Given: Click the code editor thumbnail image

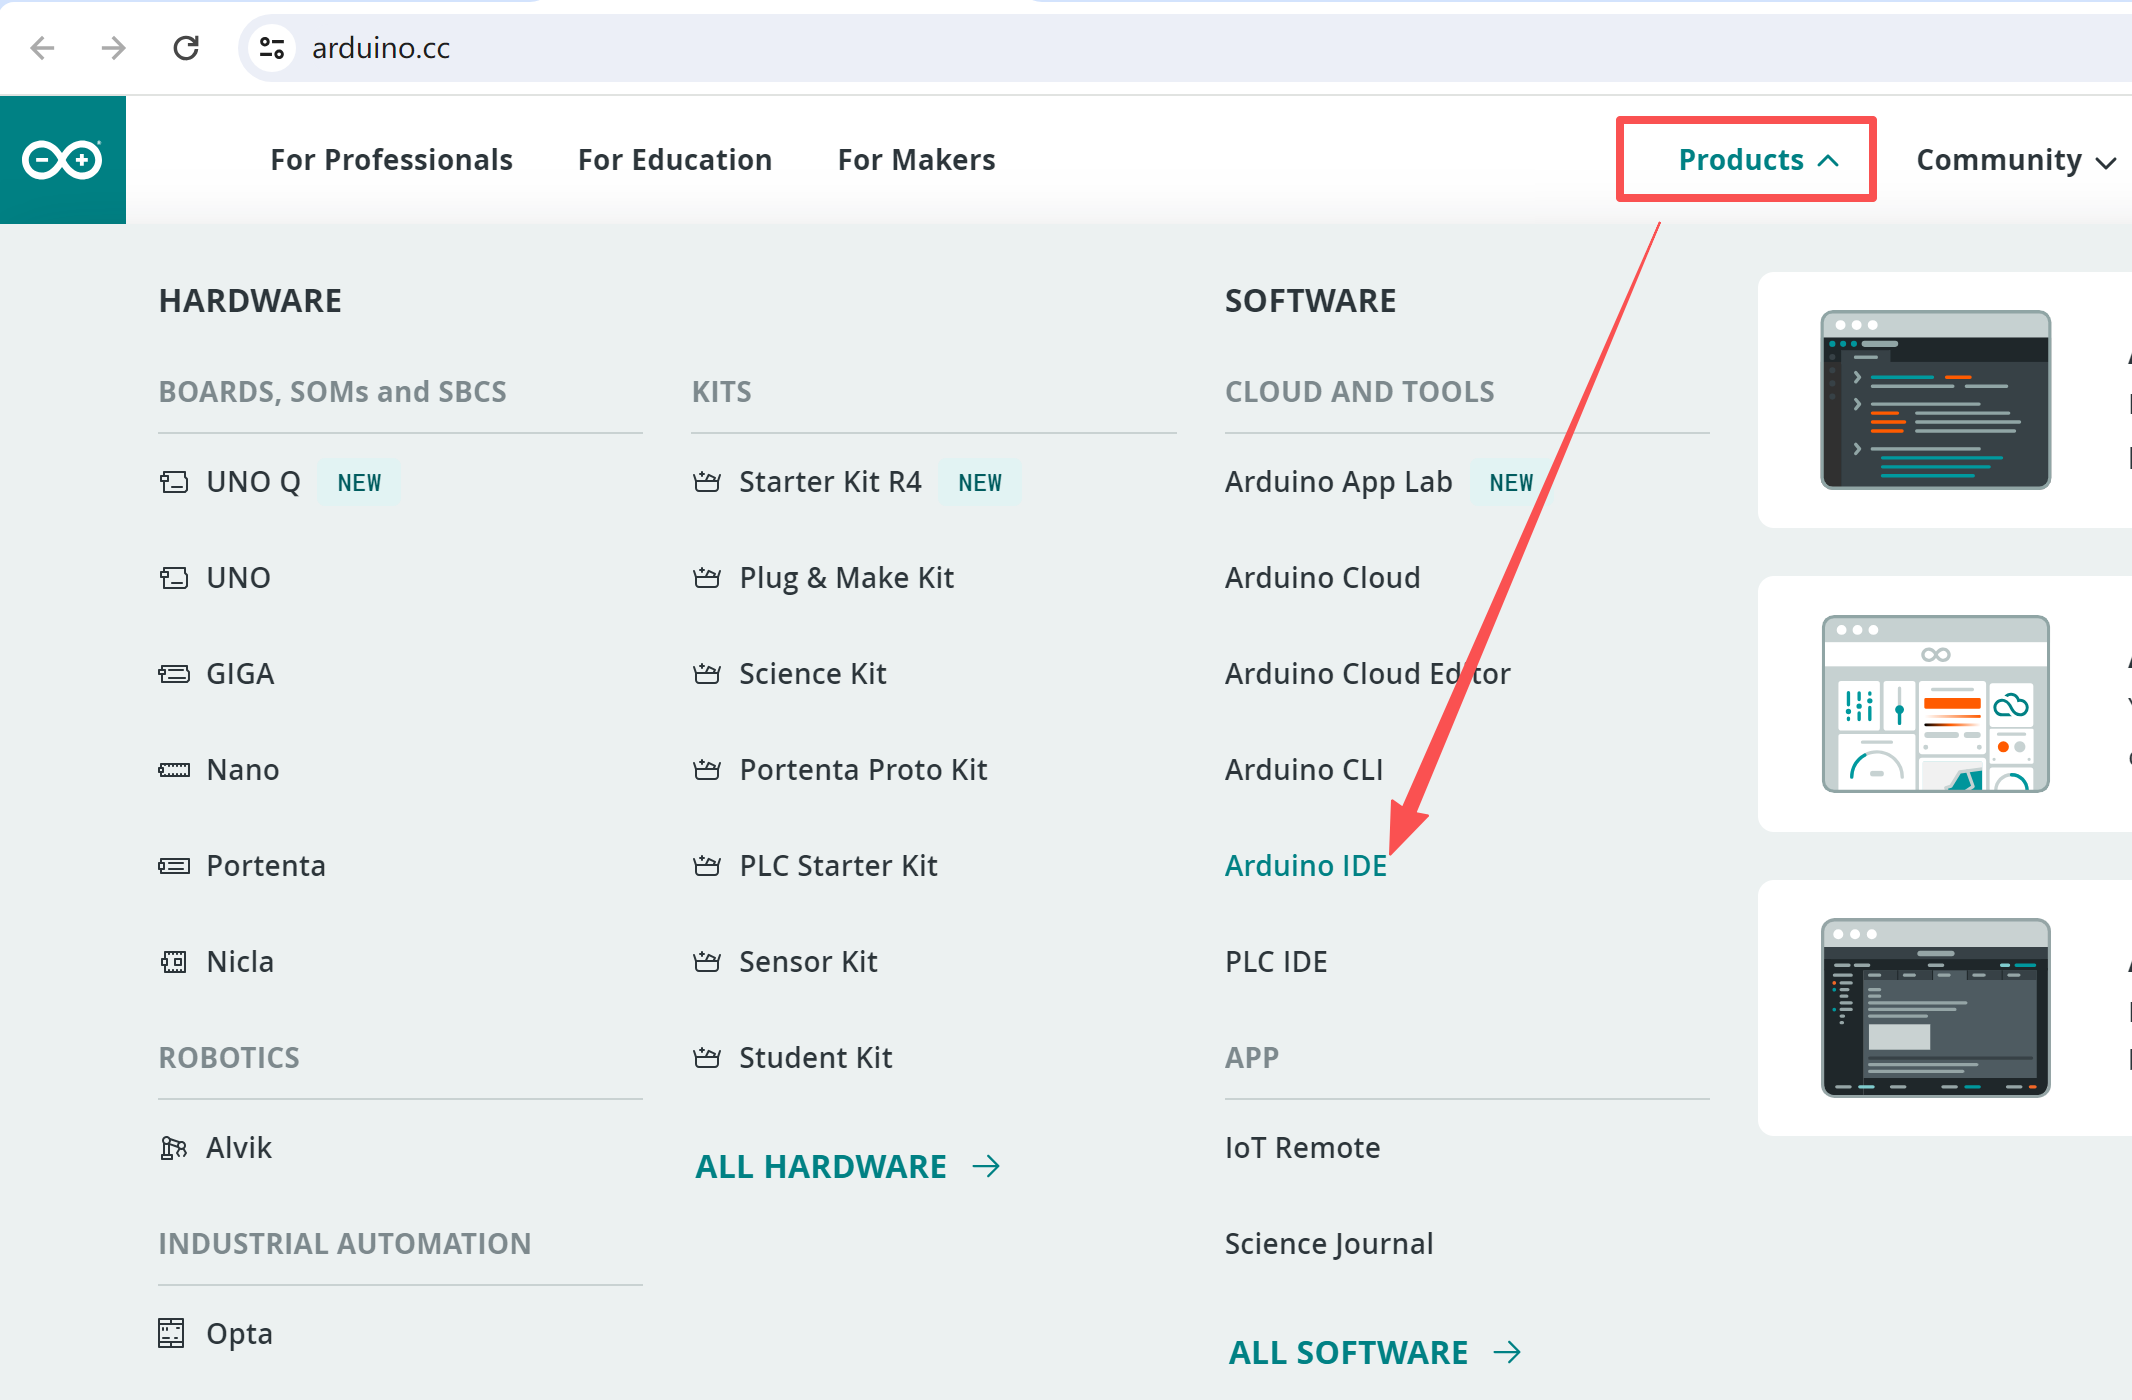Looking at the screenshot, I should point(1935,400).
